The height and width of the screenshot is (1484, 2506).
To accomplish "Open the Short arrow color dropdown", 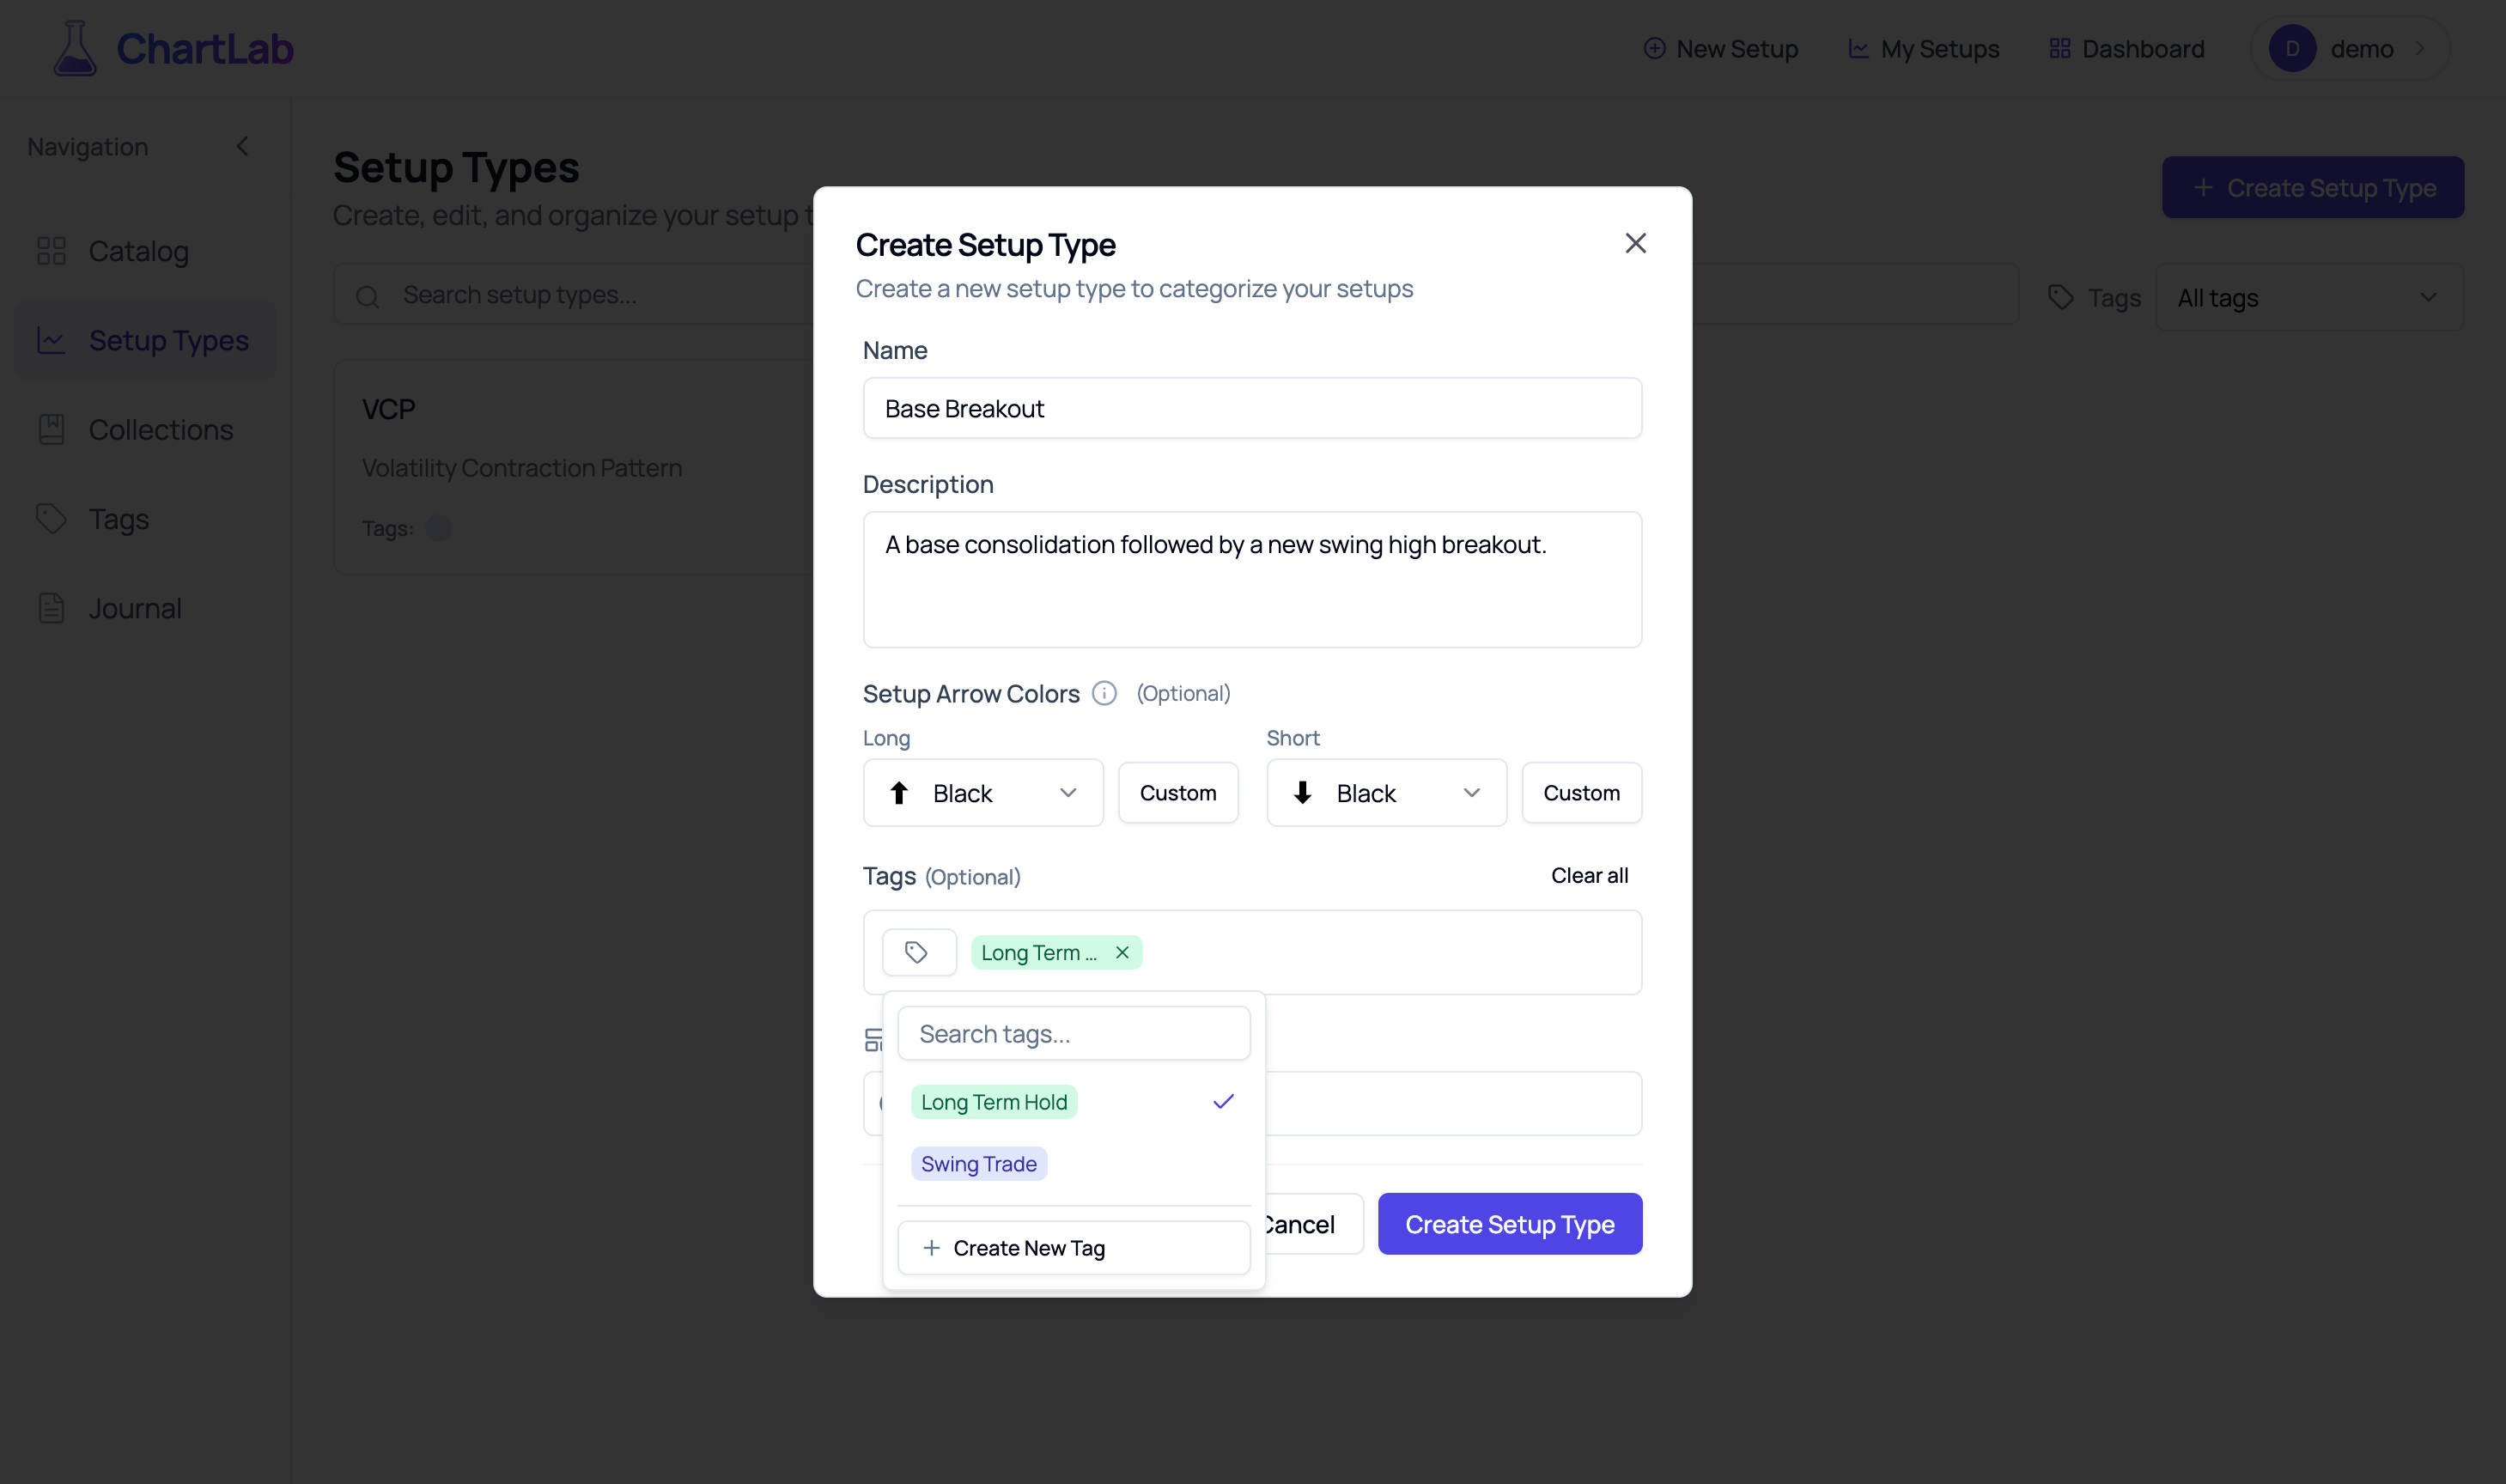I will click(x=1386, y=793).
